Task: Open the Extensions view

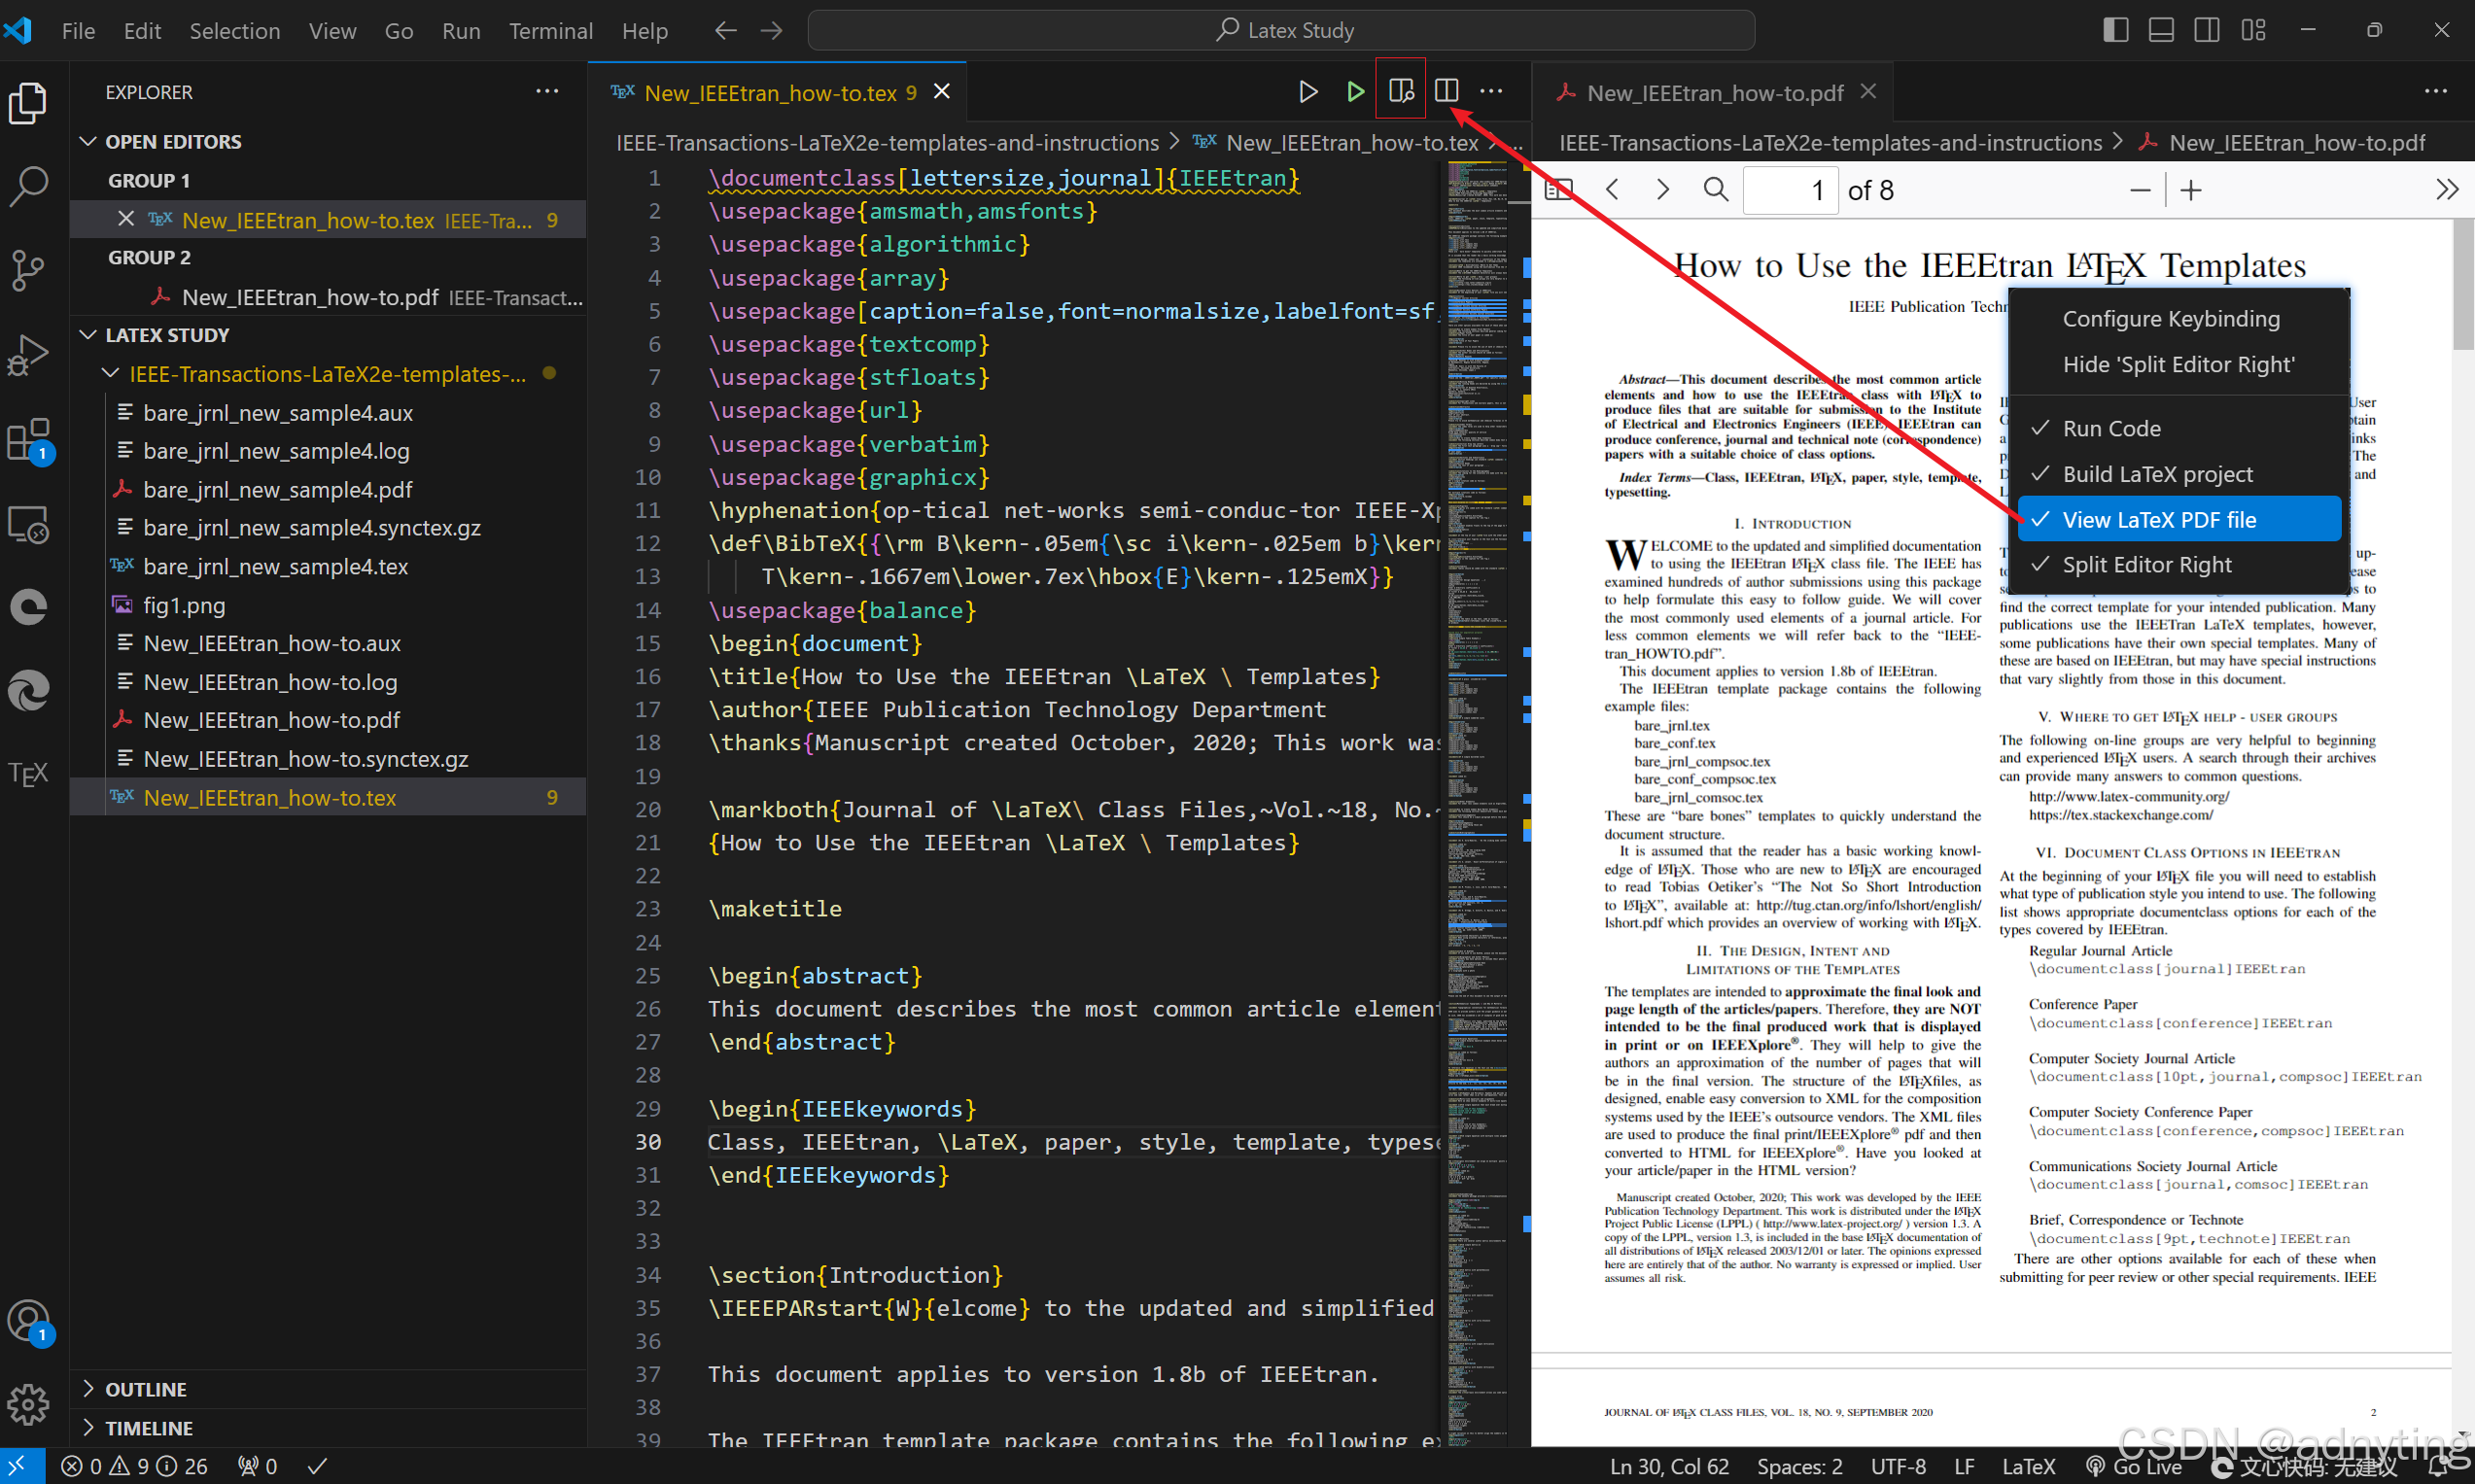Action: point(28,440)
